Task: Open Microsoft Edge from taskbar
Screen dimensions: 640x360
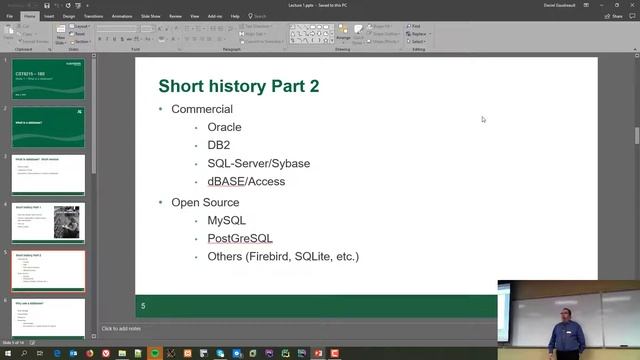Action: pyautogui.click(x=57, y=353)
